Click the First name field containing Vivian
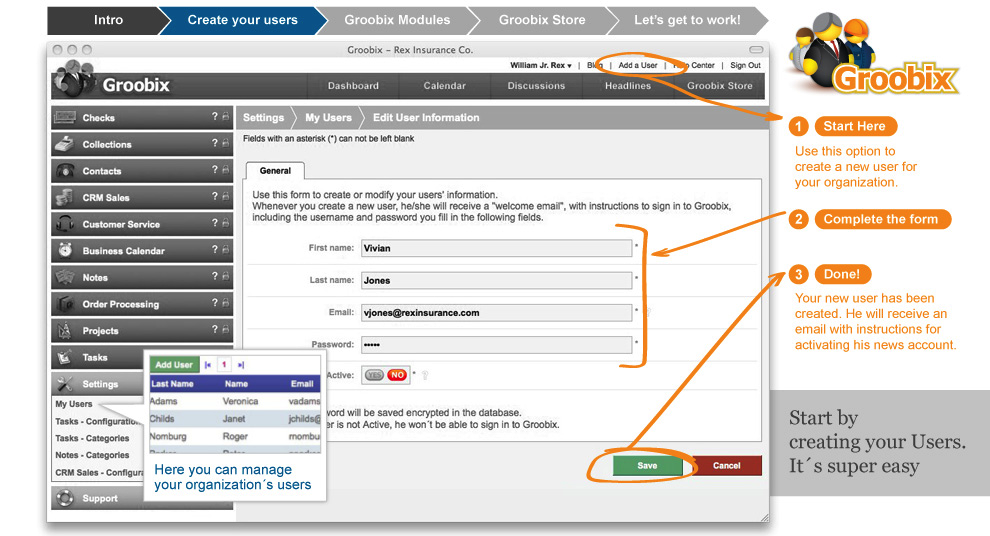 point(496,248)
